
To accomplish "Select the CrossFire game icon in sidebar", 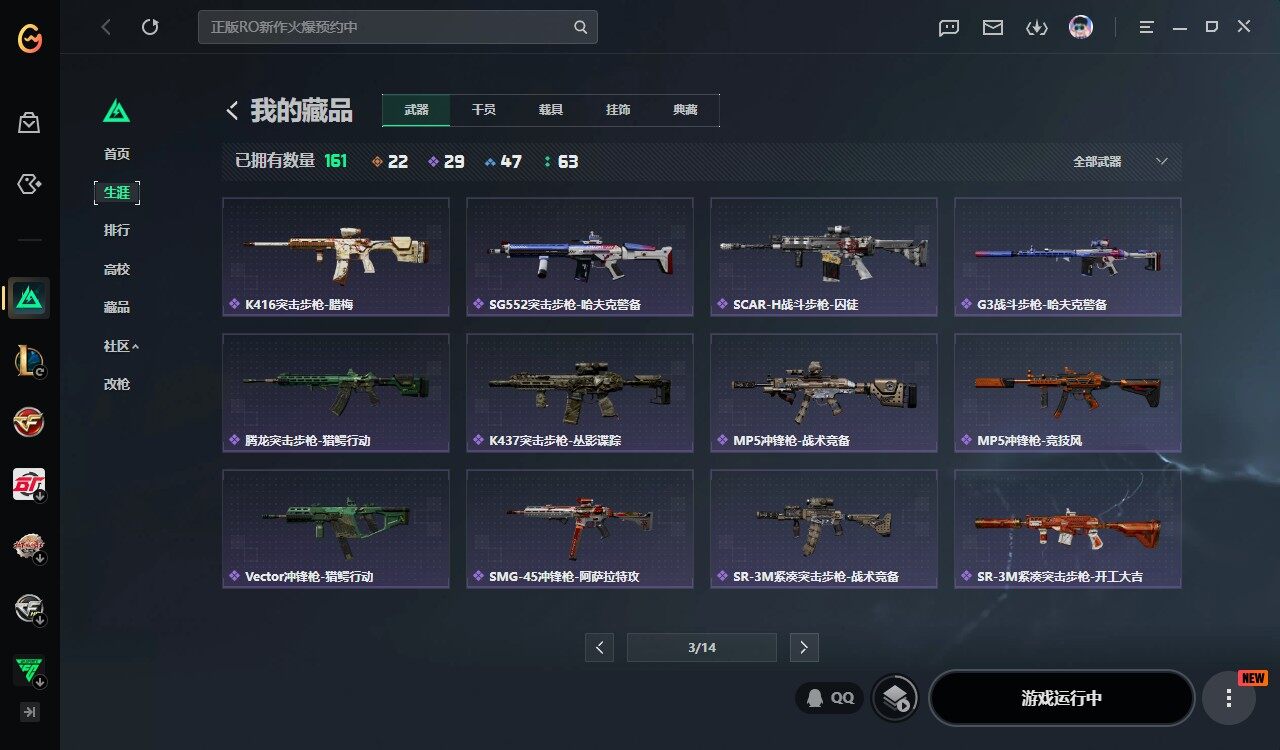I will (29, 422).
